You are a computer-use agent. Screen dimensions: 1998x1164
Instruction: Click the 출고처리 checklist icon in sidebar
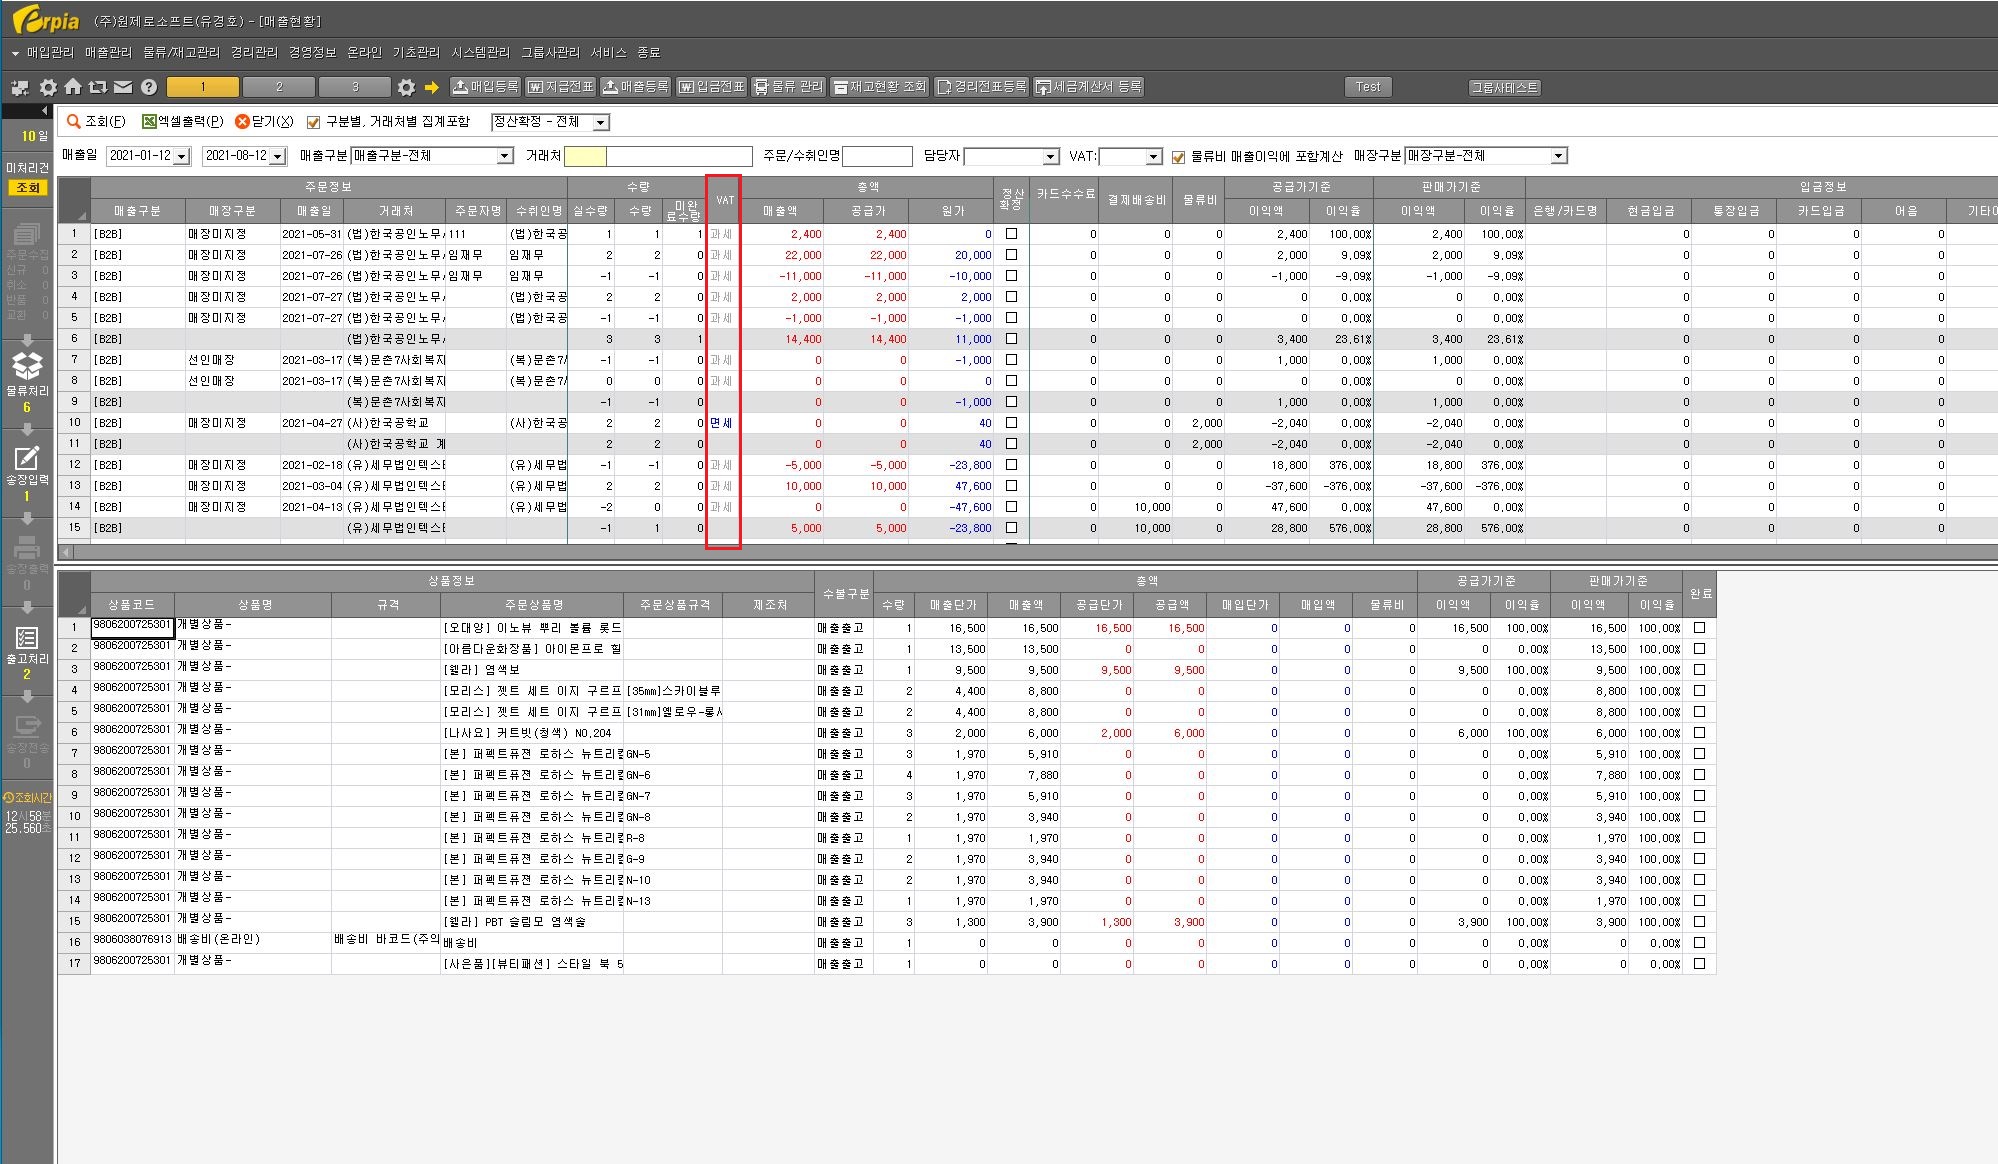(26, 638)
